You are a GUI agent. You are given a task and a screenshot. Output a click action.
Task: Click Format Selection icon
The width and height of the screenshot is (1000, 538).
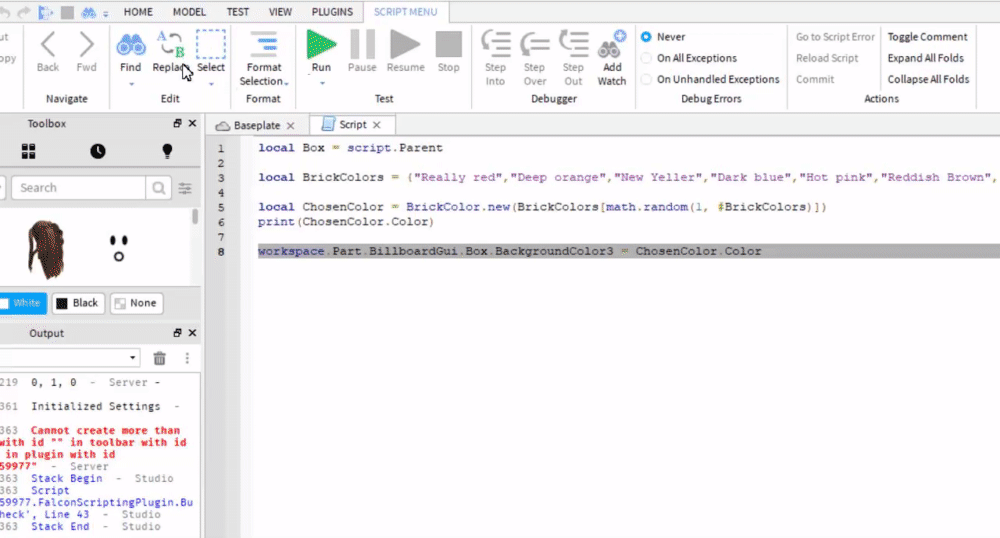(x=263, y=45)
